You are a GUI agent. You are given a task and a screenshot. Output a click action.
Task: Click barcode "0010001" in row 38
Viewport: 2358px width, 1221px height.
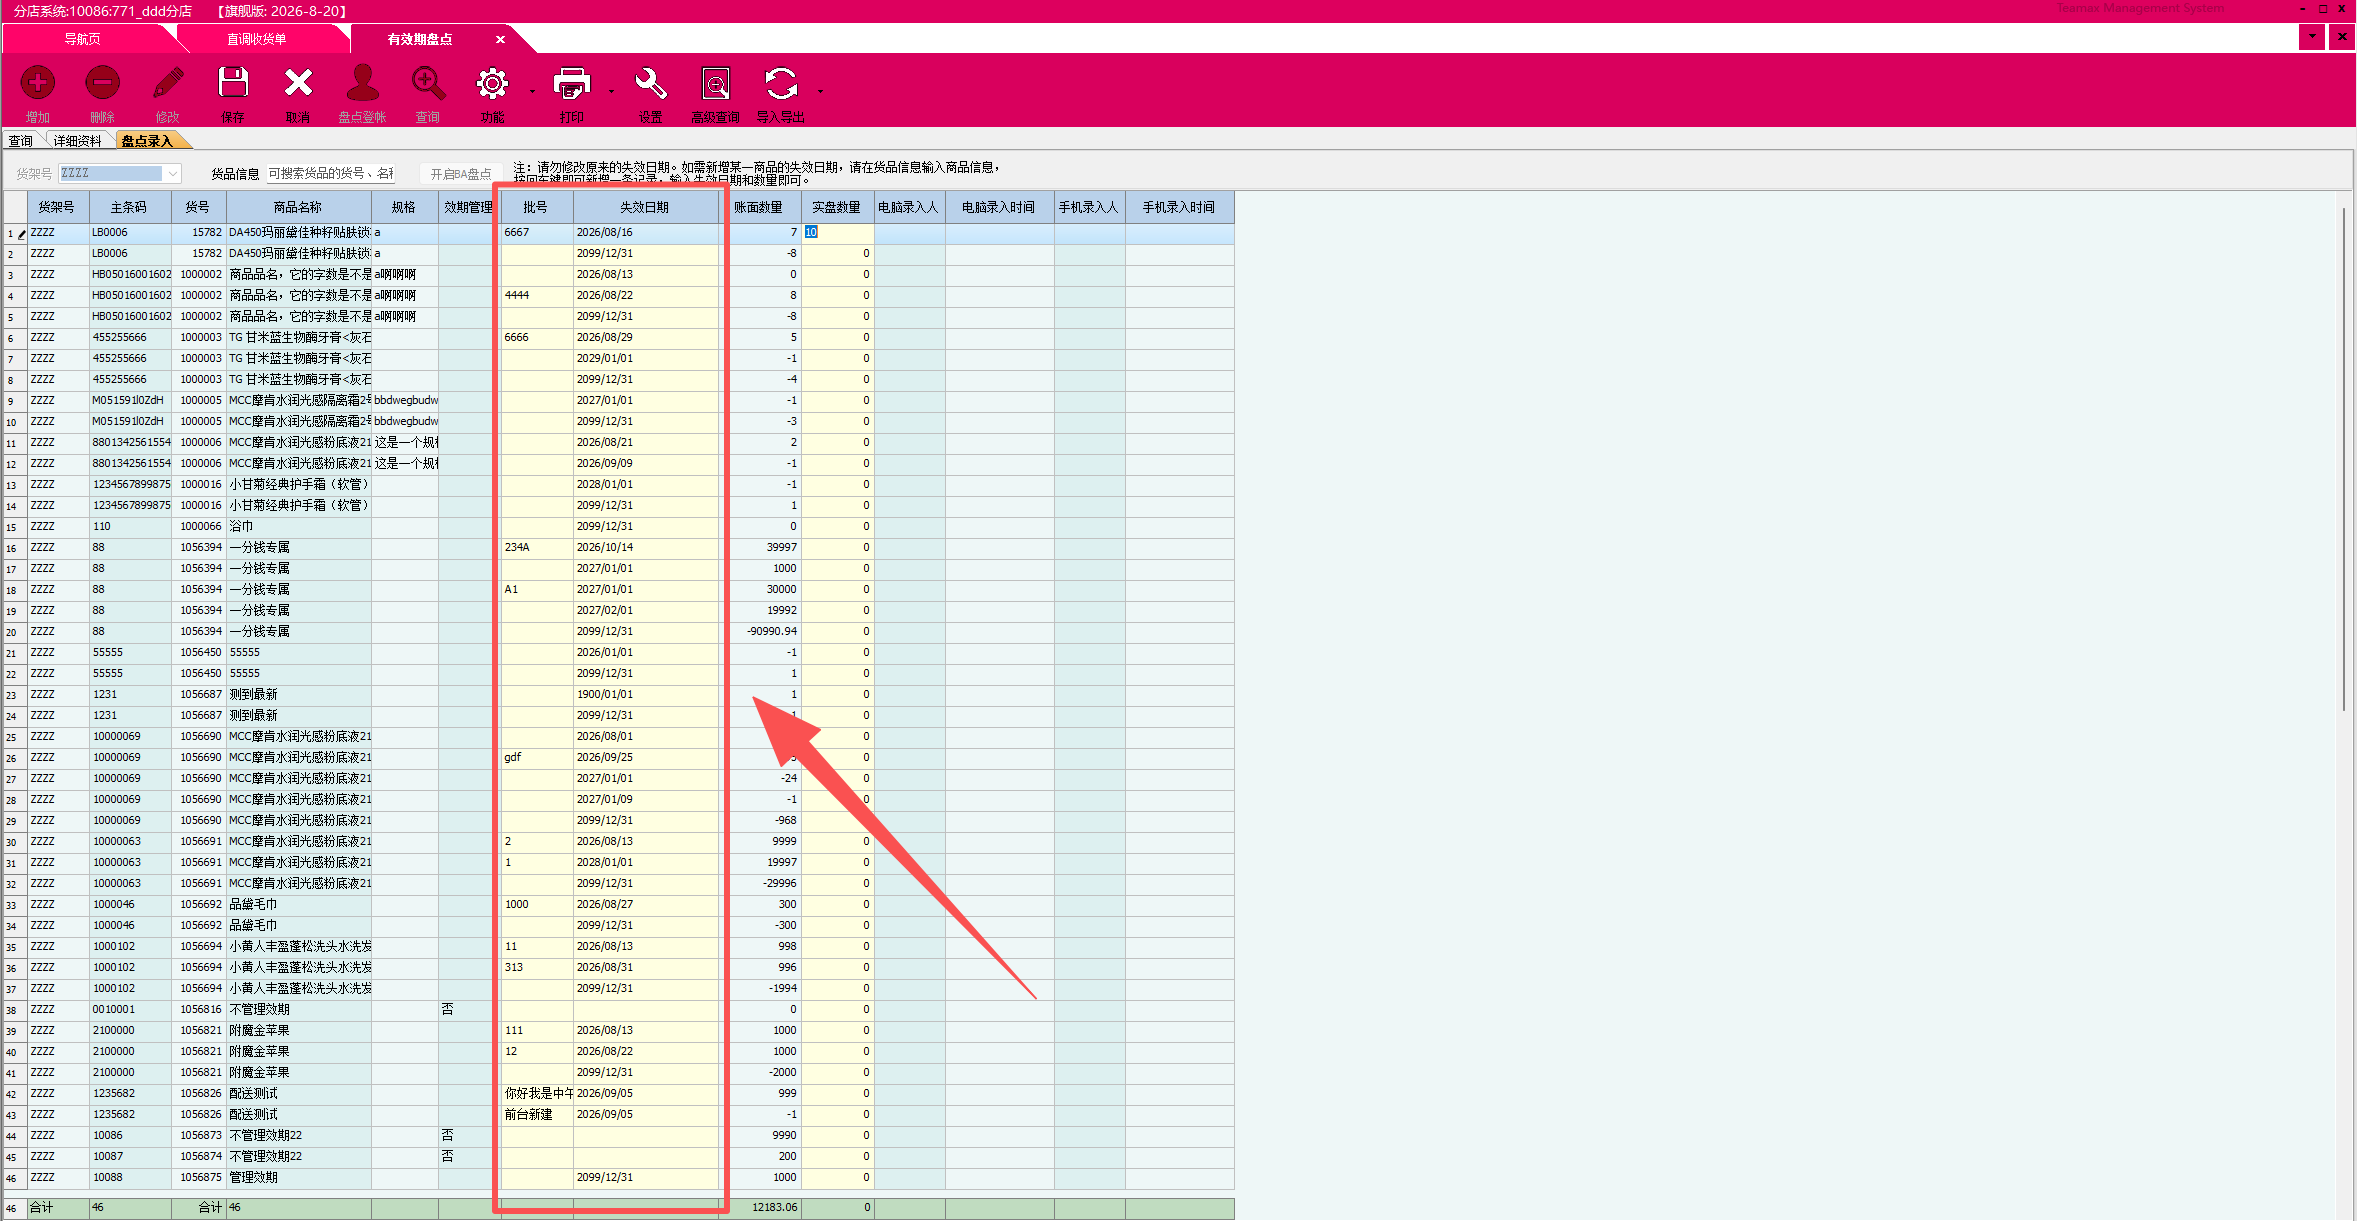tap(130, 1010)
